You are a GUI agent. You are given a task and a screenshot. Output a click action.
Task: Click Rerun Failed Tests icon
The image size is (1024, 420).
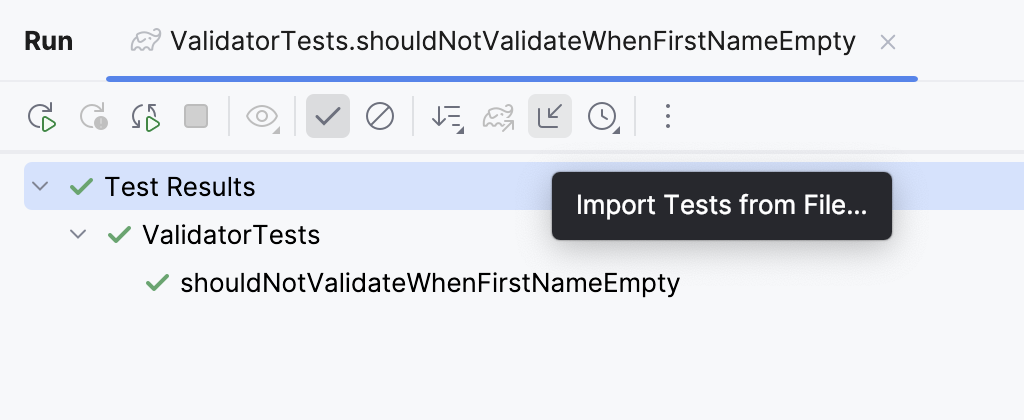(94, 117)
